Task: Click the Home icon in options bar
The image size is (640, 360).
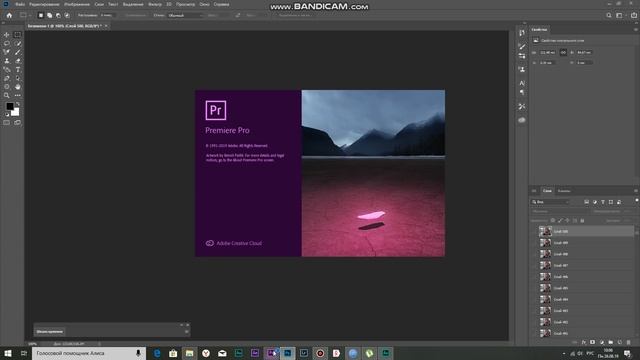Action: pos(9,16)
